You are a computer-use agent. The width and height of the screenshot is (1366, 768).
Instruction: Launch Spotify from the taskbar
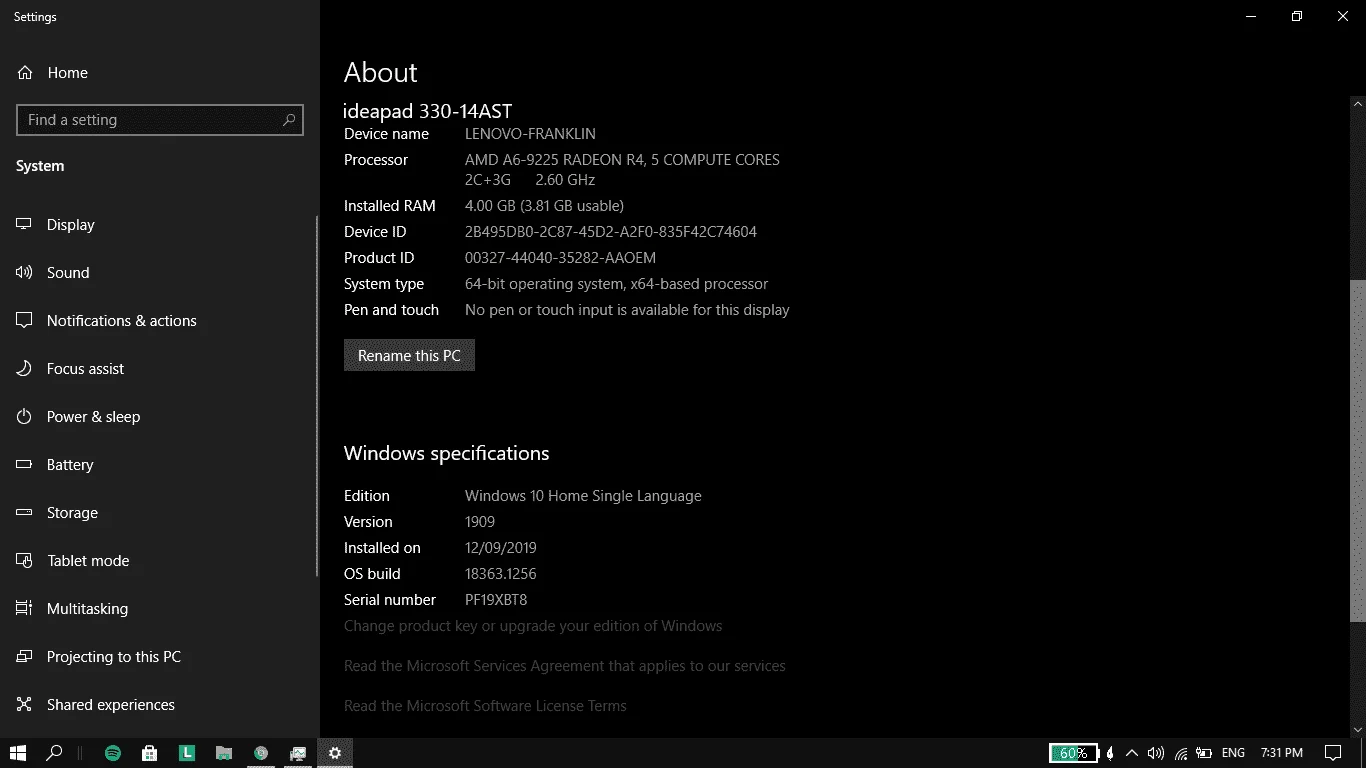[113, 753]
